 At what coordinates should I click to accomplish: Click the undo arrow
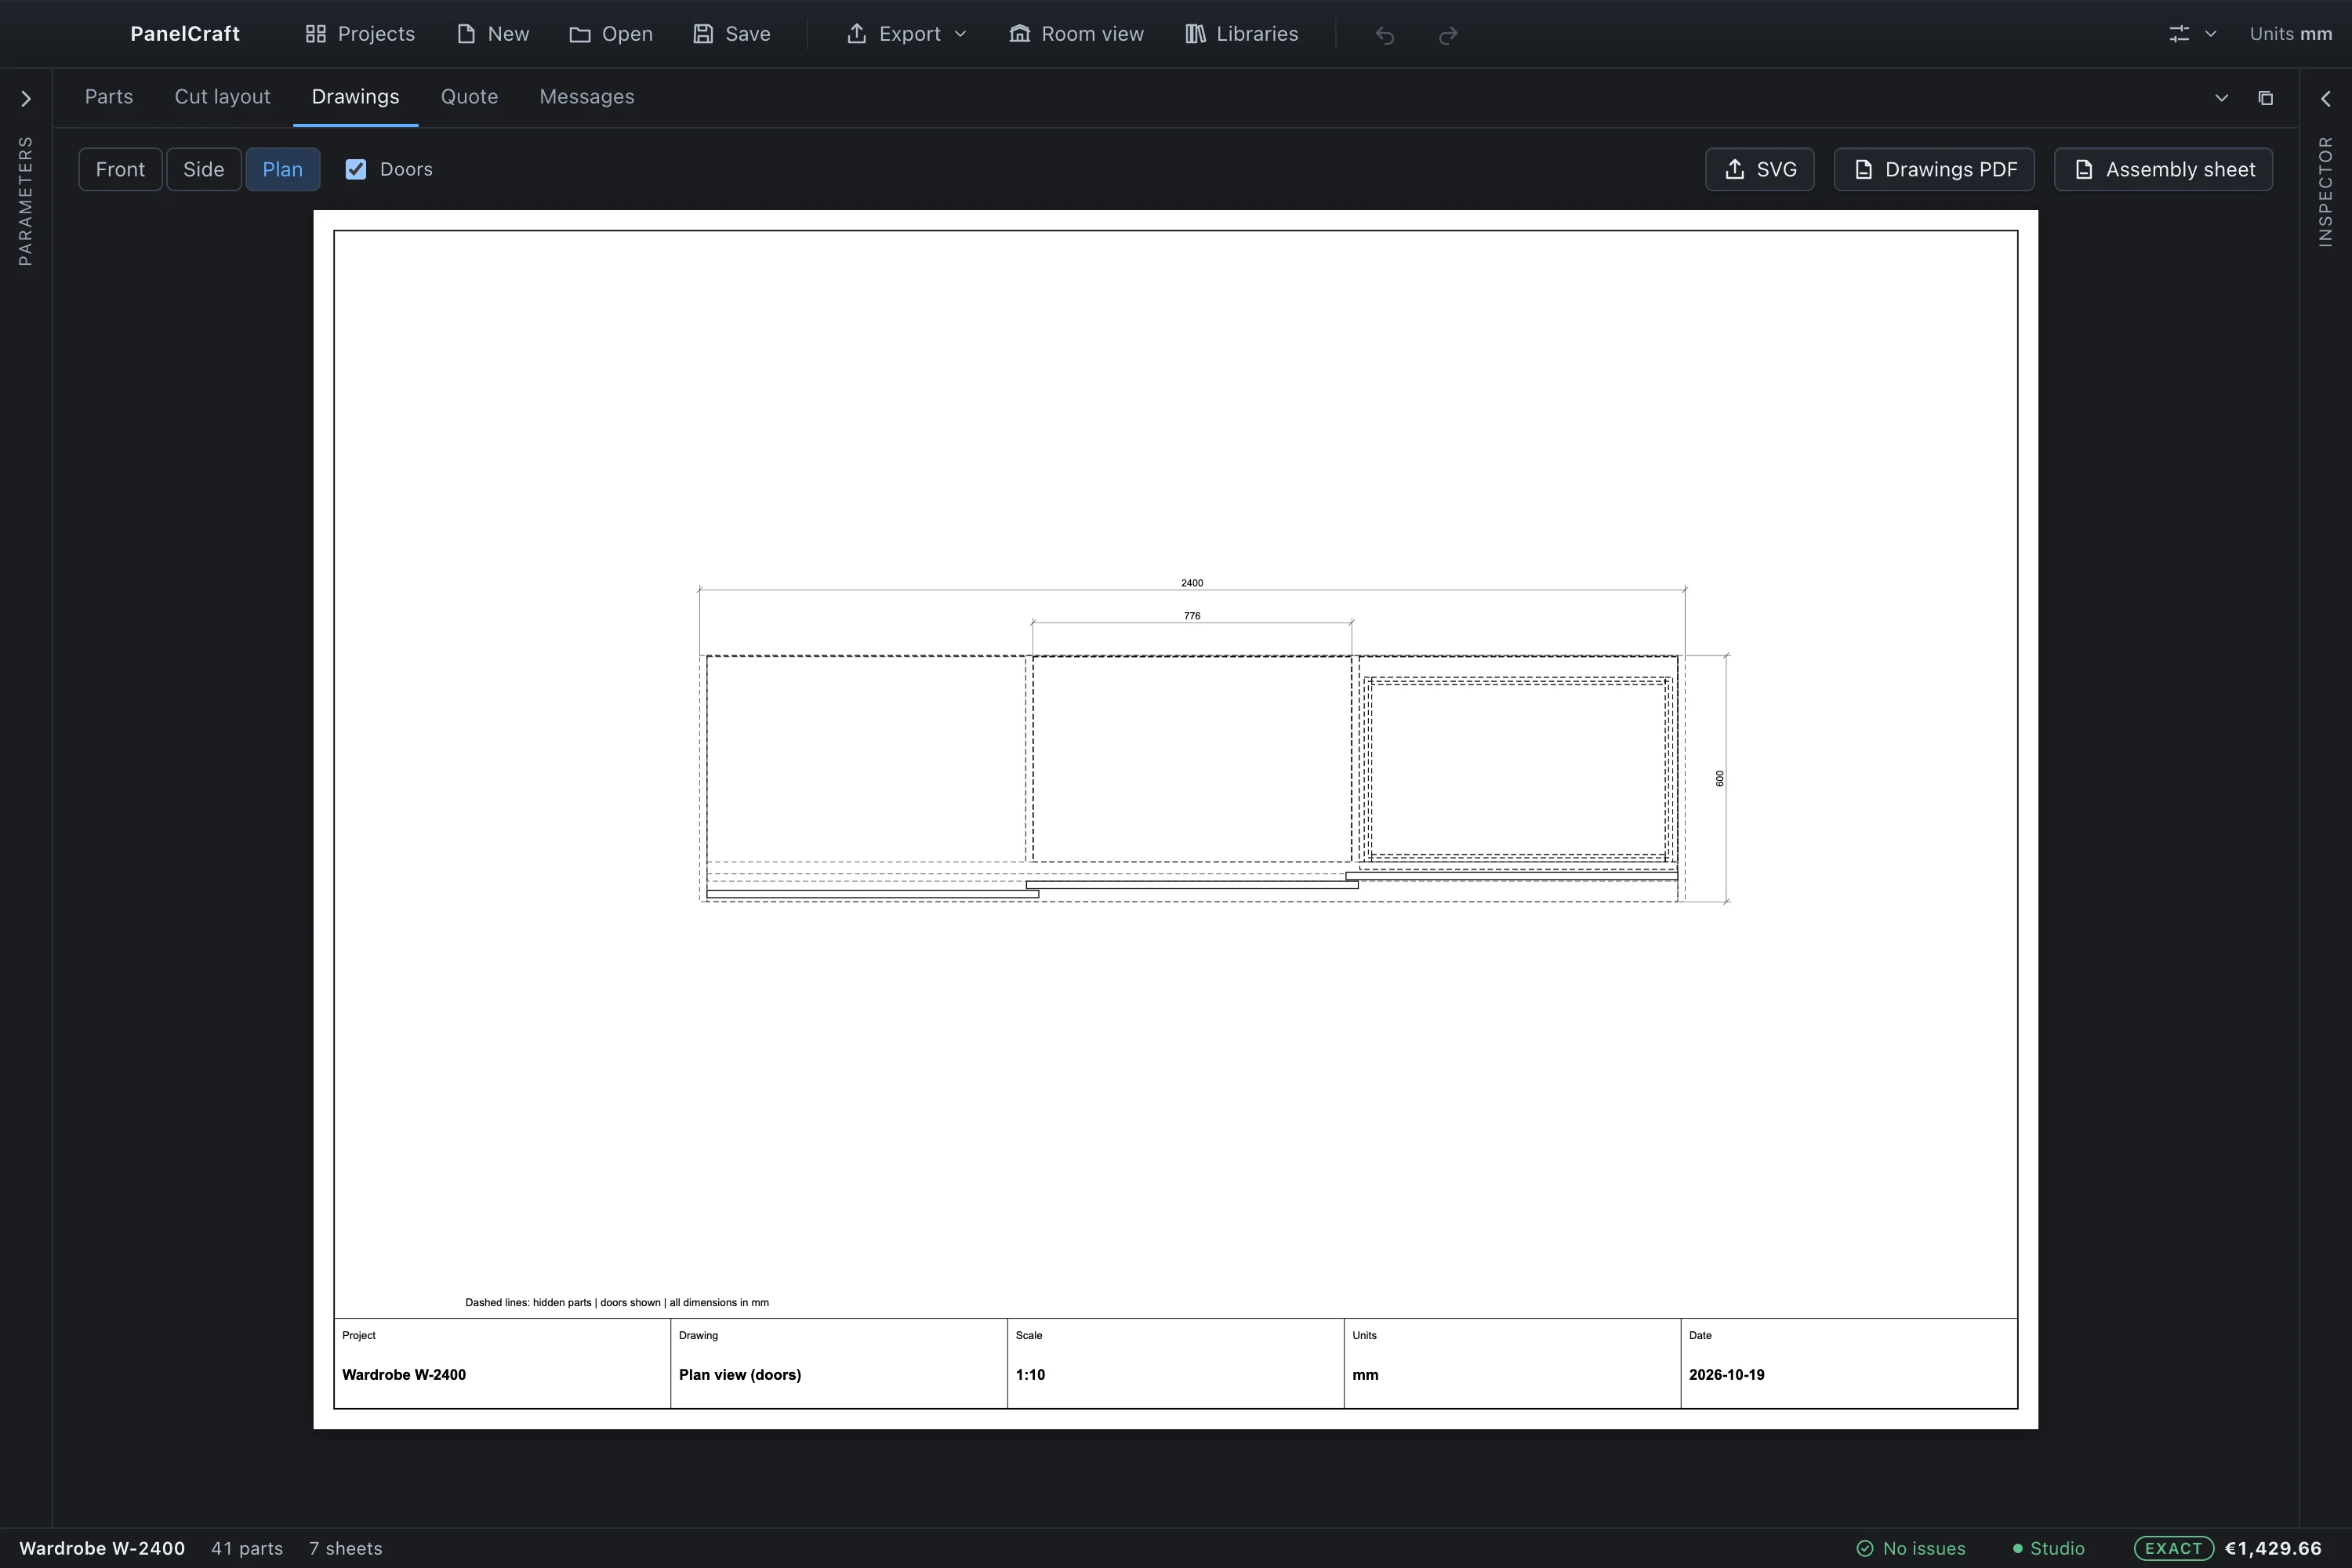click(1385, 35)
